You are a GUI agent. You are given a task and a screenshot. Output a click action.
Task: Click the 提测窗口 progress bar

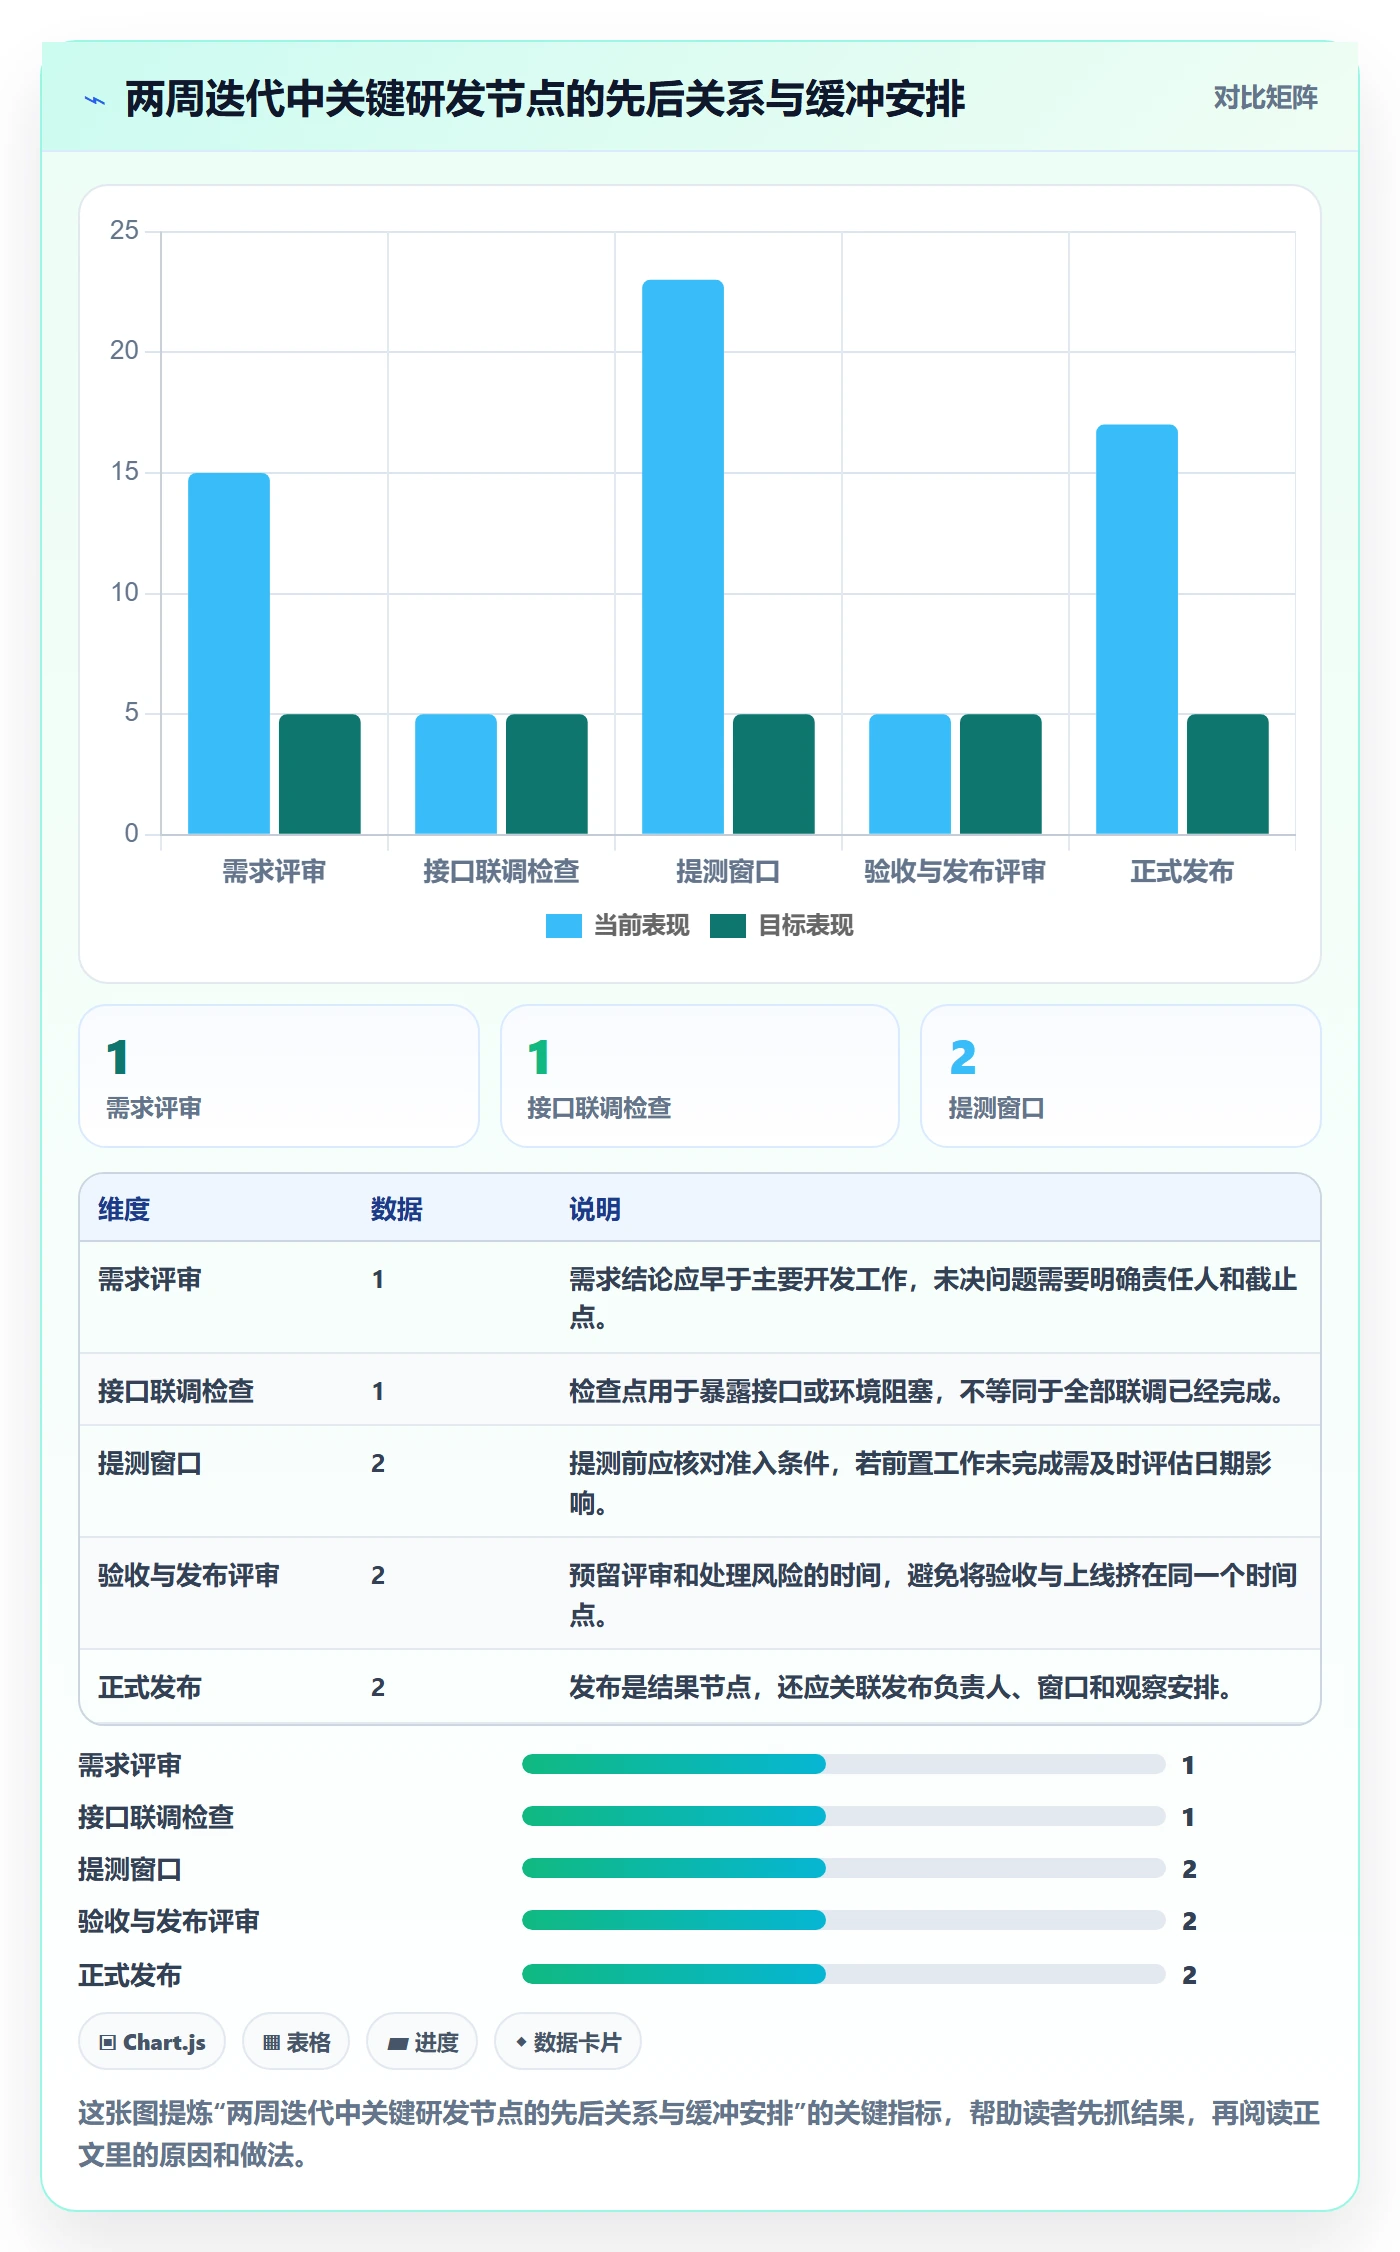[843, 1868]
